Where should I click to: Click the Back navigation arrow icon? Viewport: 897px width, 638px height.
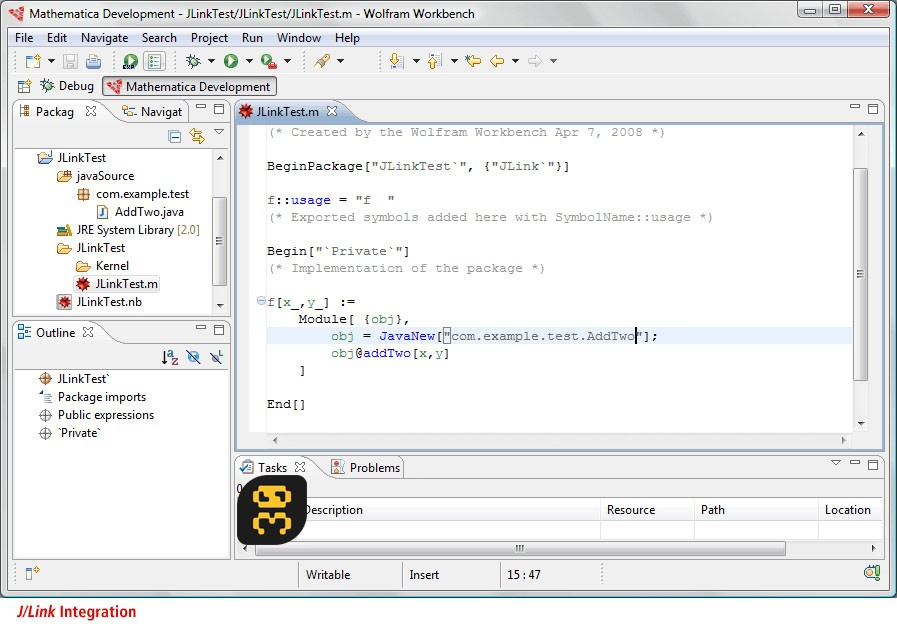click(497, 61)
